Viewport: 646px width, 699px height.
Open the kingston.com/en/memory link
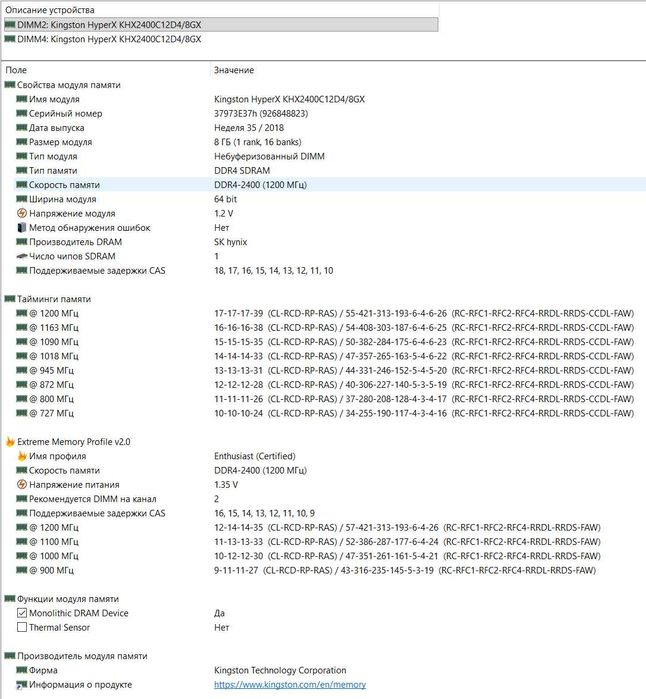click(290, 684)
